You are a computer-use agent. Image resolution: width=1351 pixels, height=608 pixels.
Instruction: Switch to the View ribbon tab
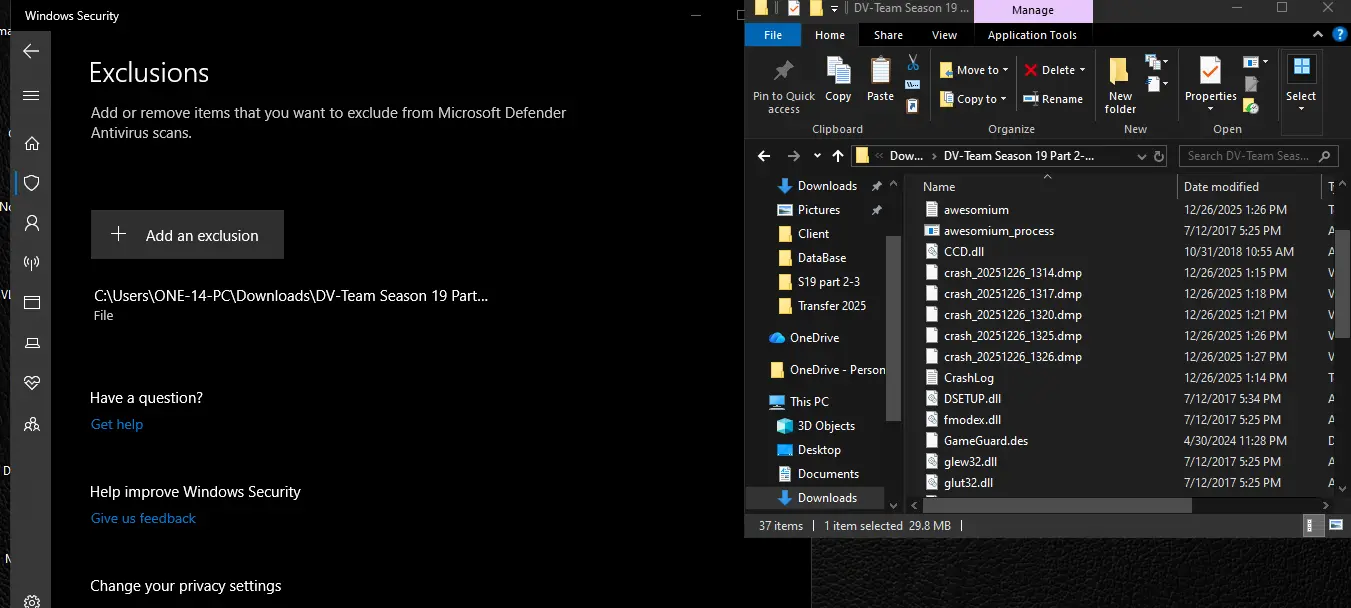[x=945, y=35]
